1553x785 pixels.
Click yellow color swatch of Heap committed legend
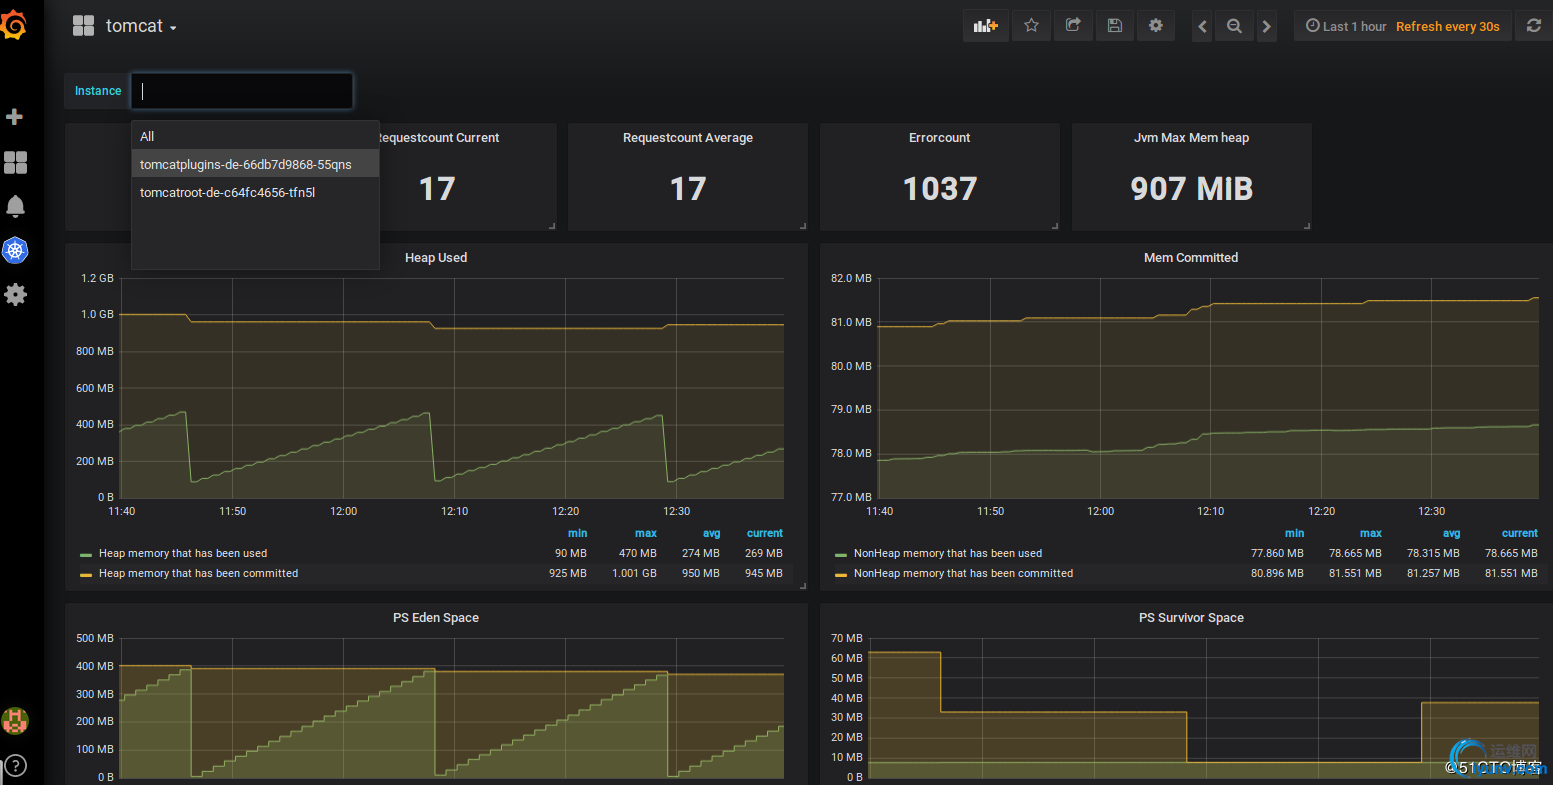point(86,574)
